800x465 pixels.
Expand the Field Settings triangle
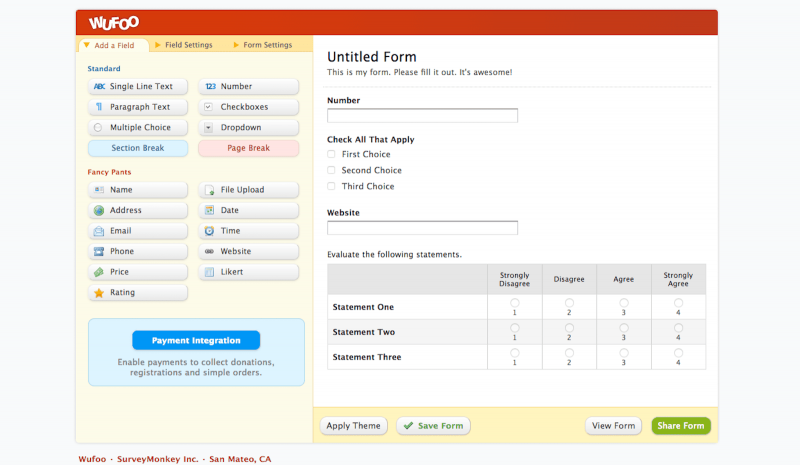click(x=158, y=45)
